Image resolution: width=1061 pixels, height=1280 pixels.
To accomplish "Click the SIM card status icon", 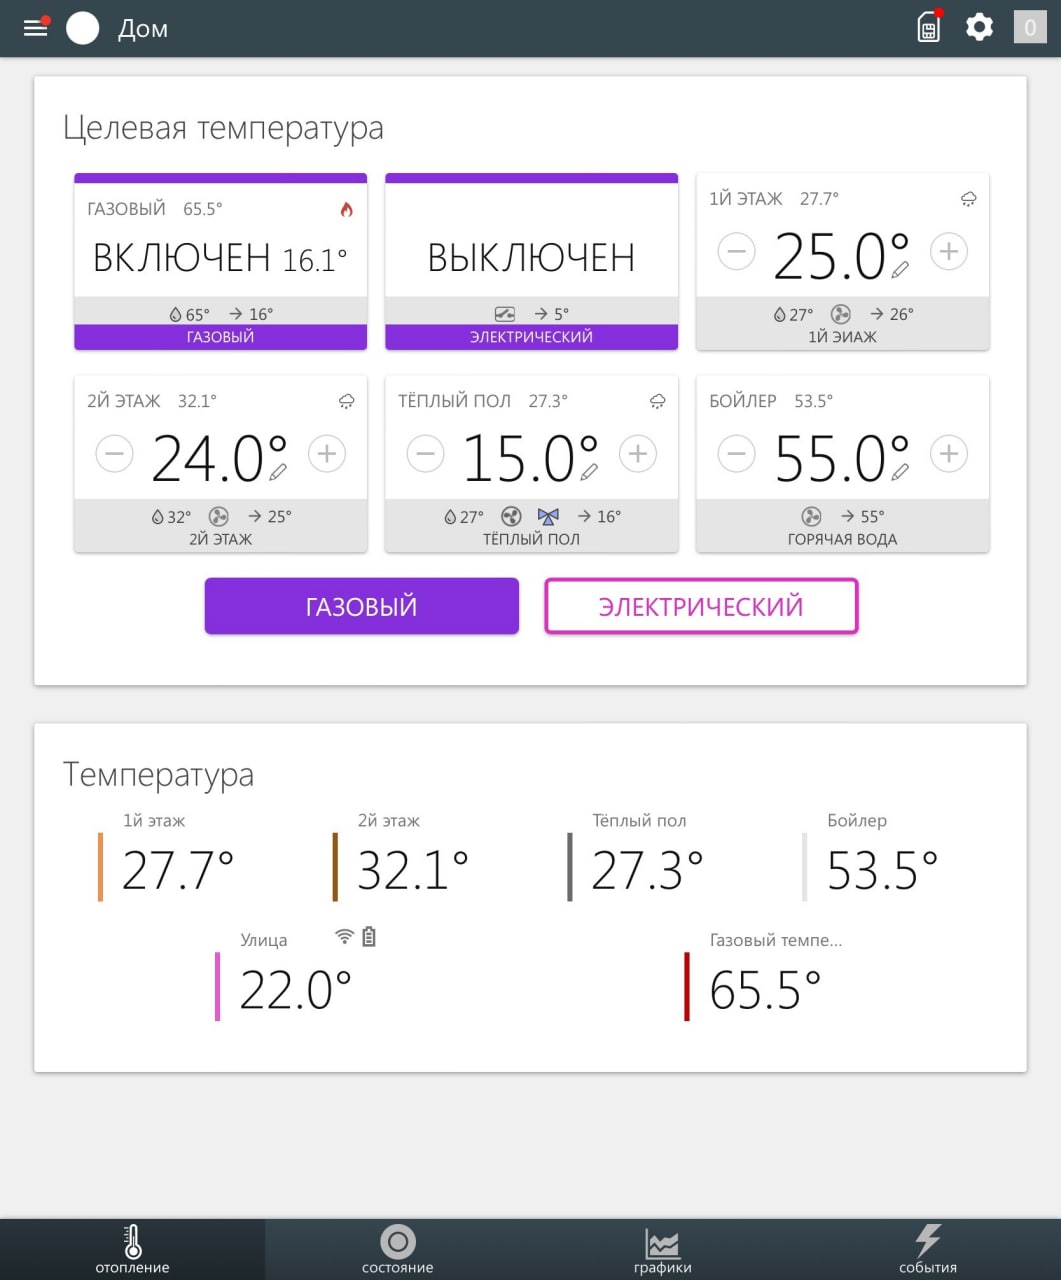I will pos(929,28).
